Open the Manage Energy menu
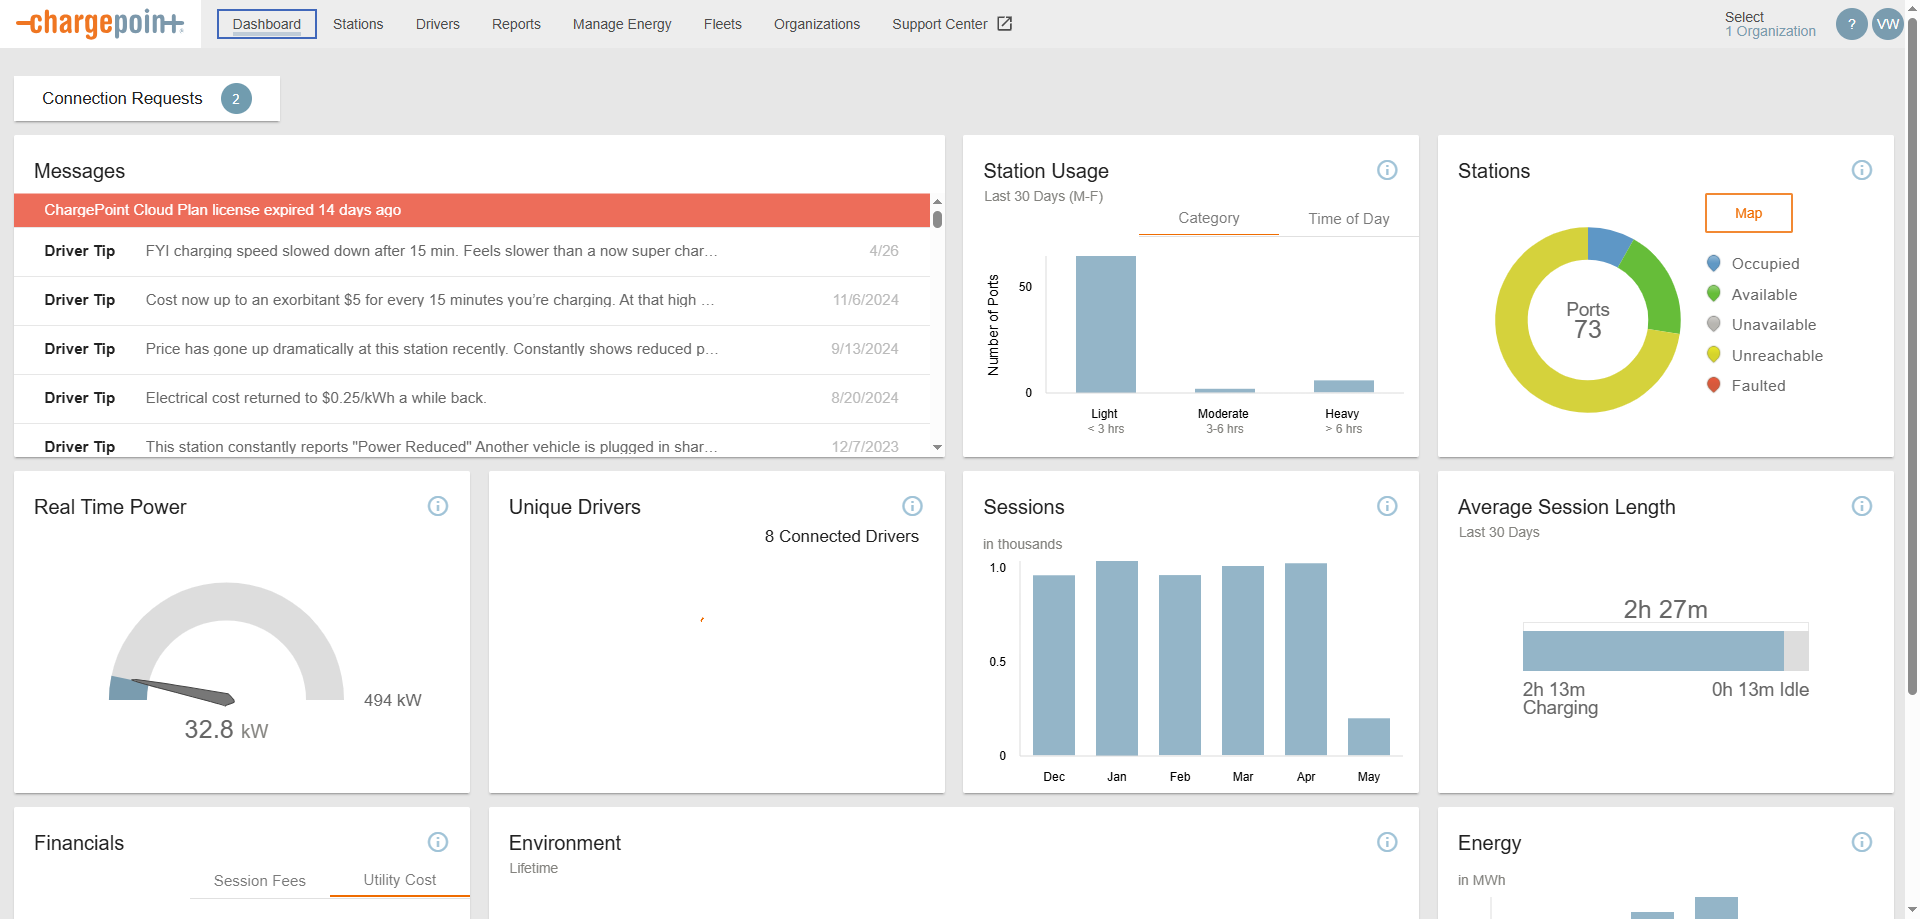The image size is (1920, 919). (x=621, y=24)
